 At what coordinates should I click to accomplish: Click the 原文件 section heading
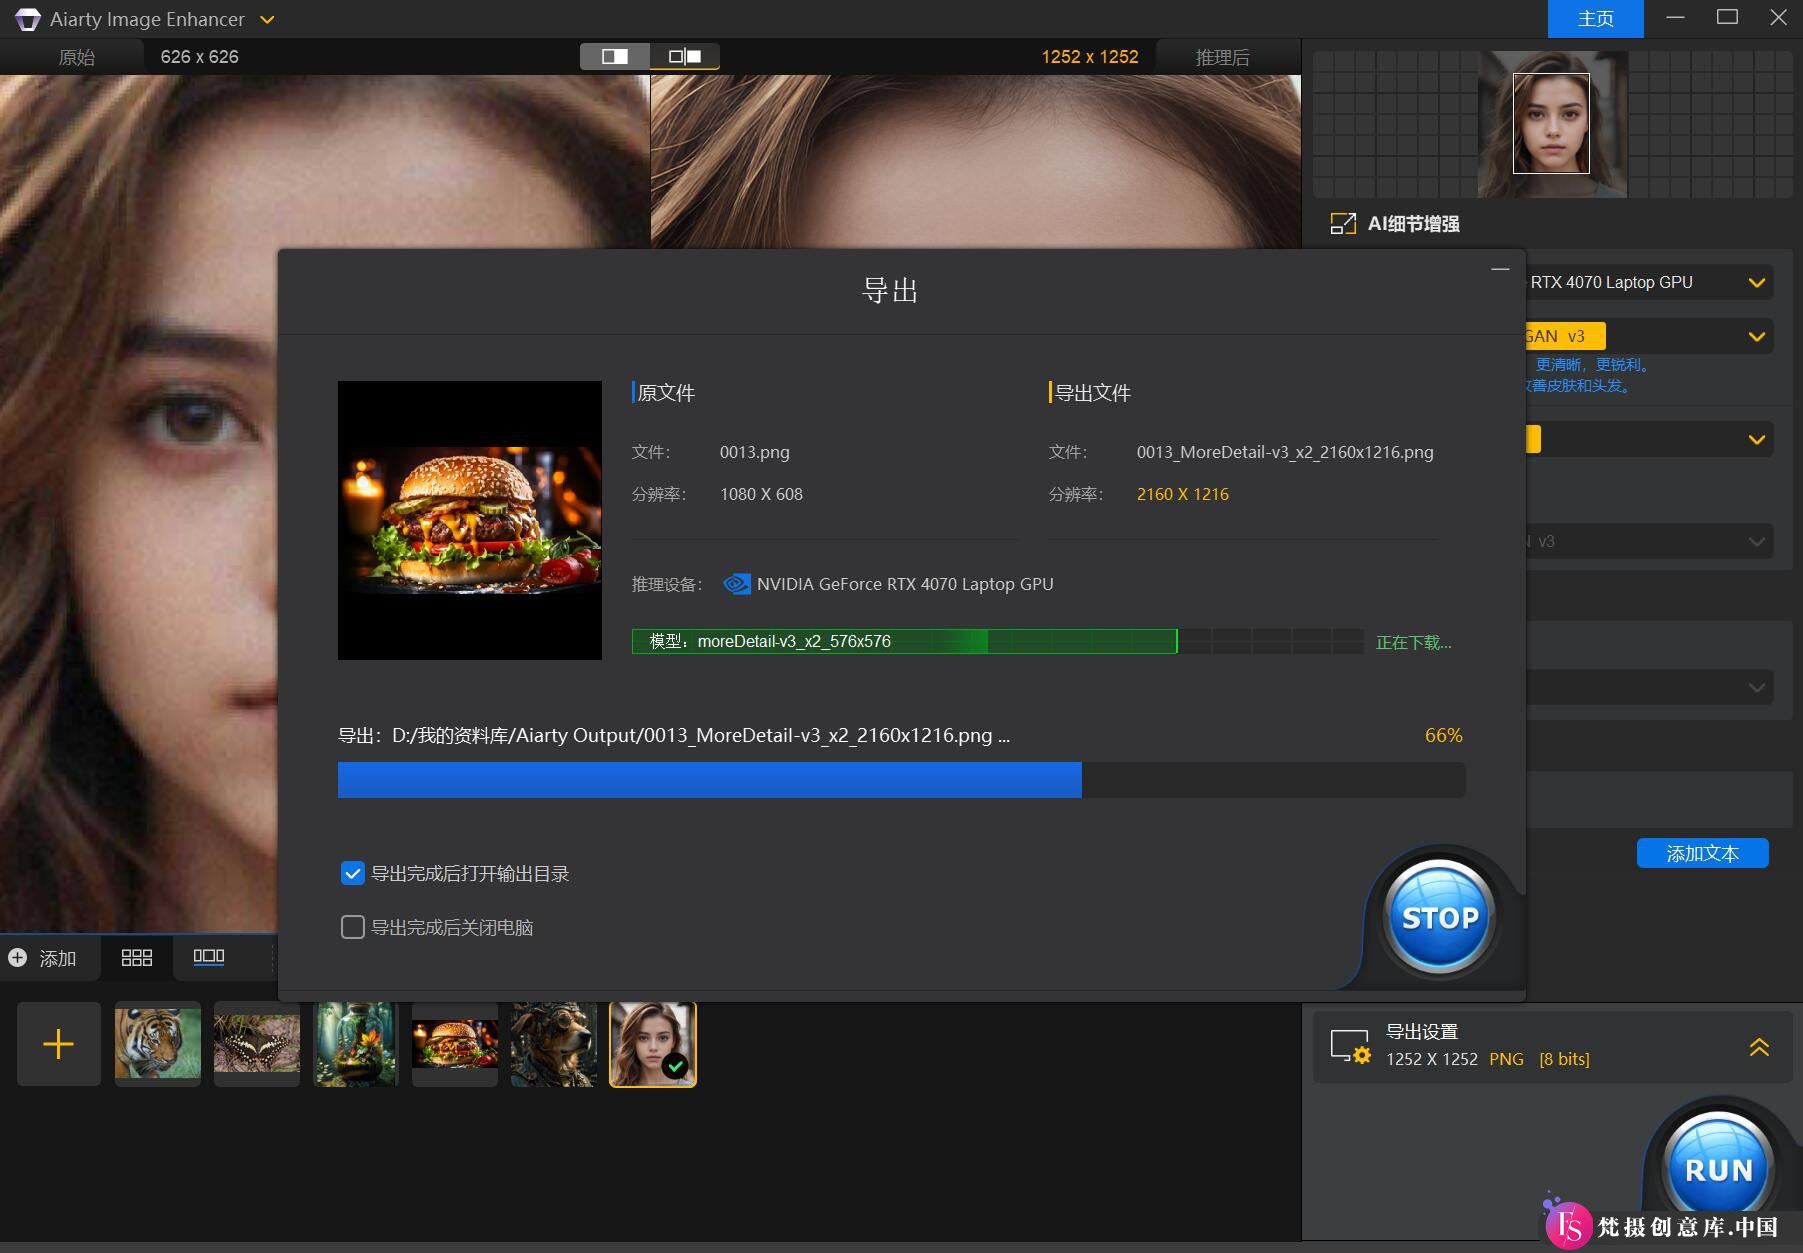(666, 393)
